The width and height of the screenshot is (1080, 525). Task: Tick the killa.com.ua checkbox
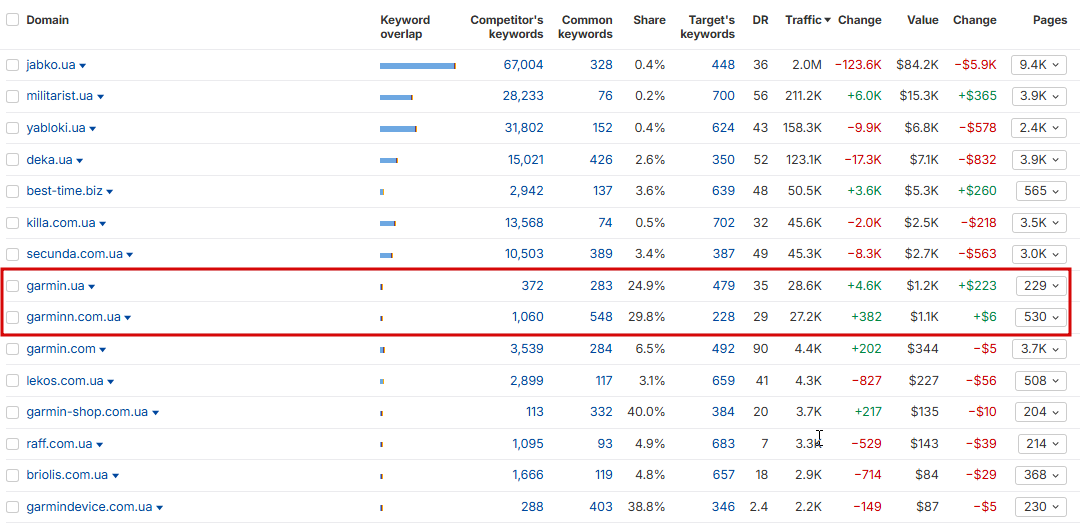click(x=12, y=223)
